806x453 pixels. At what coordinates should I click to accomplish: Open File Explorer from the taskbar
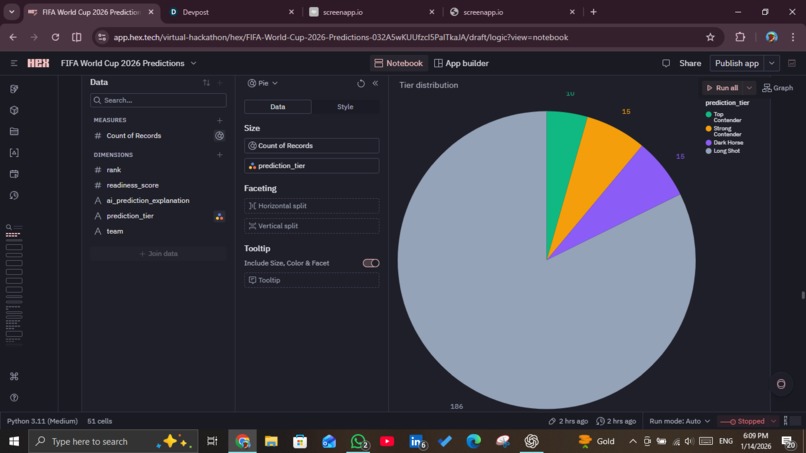coord(271,441)
